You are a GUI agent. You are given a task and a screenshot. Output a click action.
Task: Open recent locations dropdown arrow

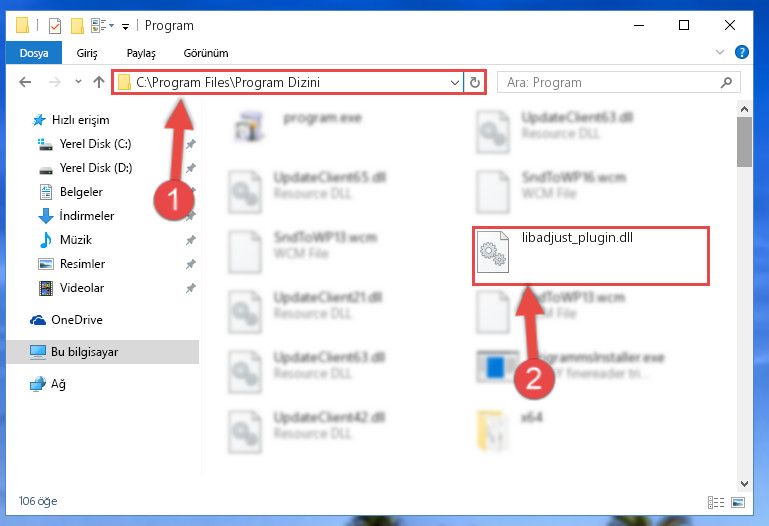[x=78, y=82]
